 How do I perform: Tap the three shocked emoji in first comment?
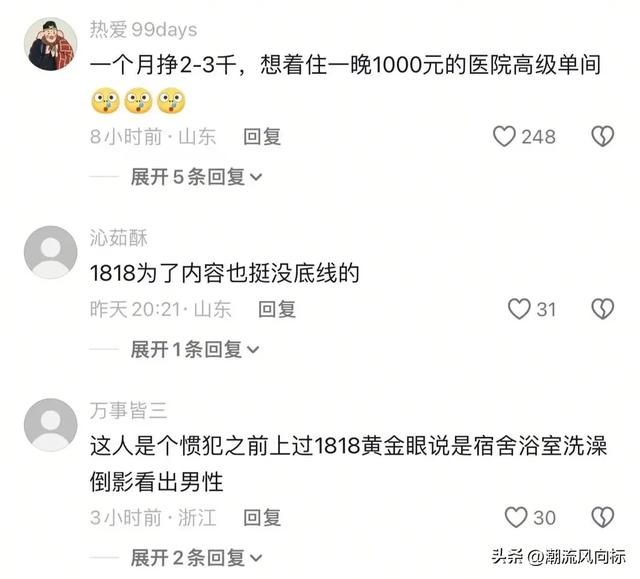coord(138,101)
